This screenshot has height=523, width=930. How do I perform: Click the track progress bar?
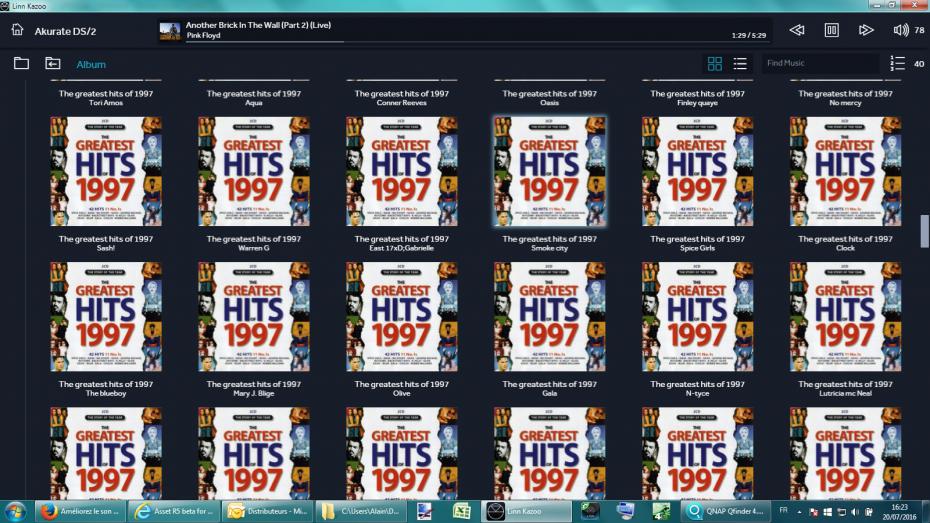pos(264,42)
